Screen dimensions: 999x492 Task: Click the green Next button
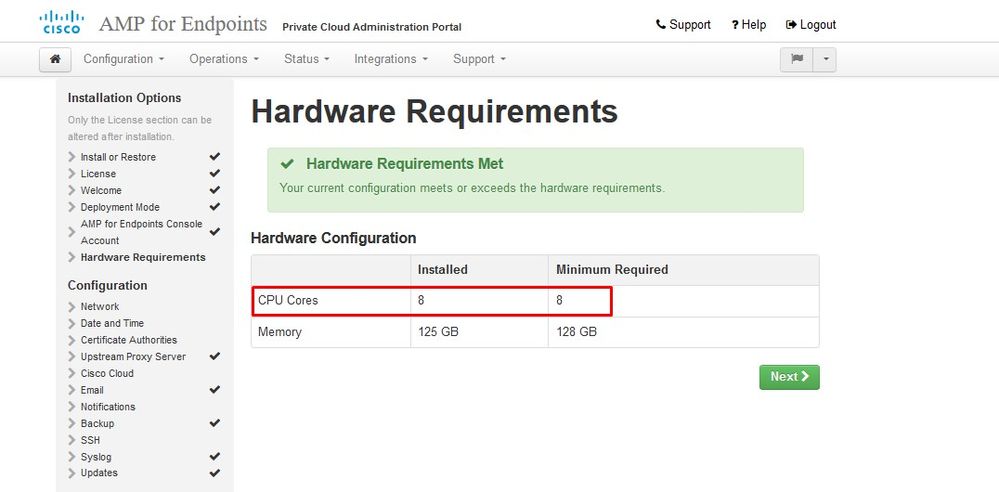click(x=789, y=377)
